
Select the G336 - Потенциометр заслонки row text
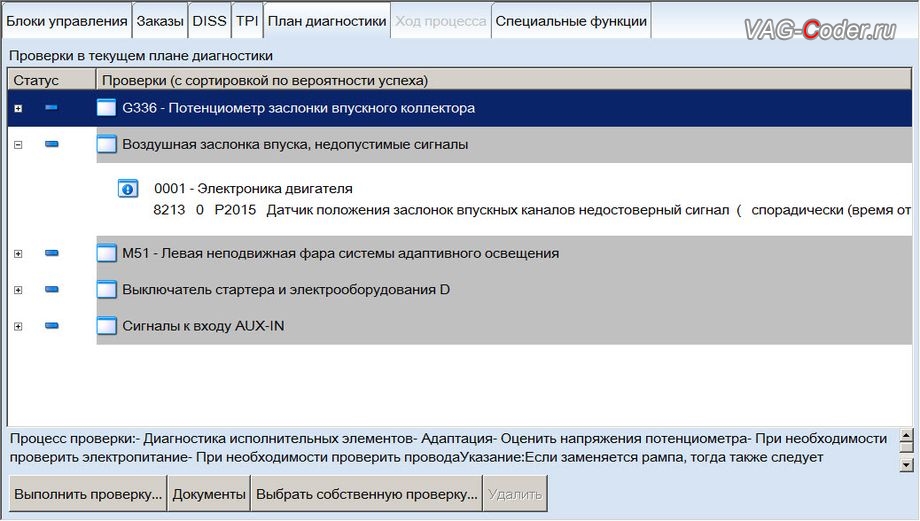click(x=299, y=108)
